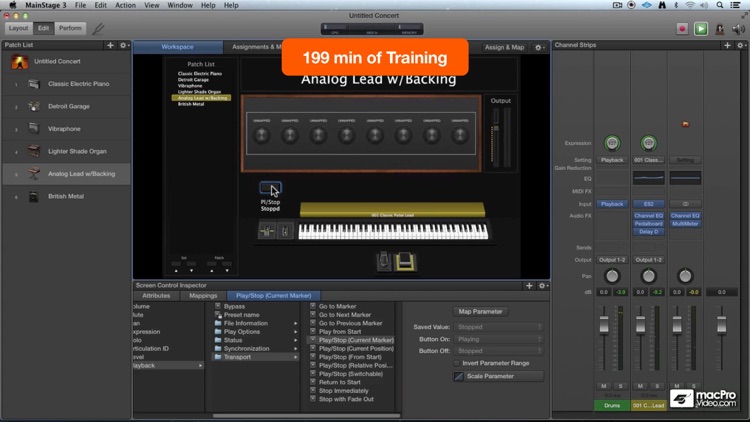This screenshot has width=750, height=422.
Task: Click the green play button in toolbar
Action: (701, 29)
